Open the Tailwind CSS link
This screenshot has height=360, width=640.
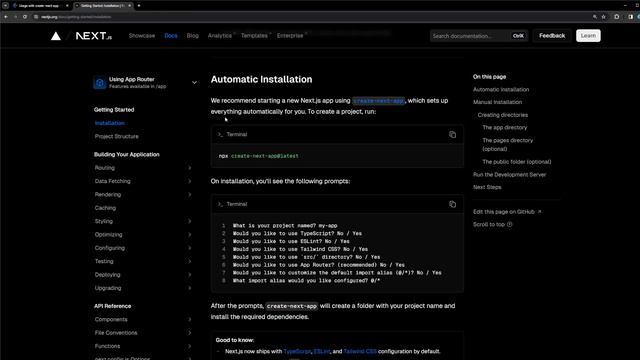(x=360, y=351)
